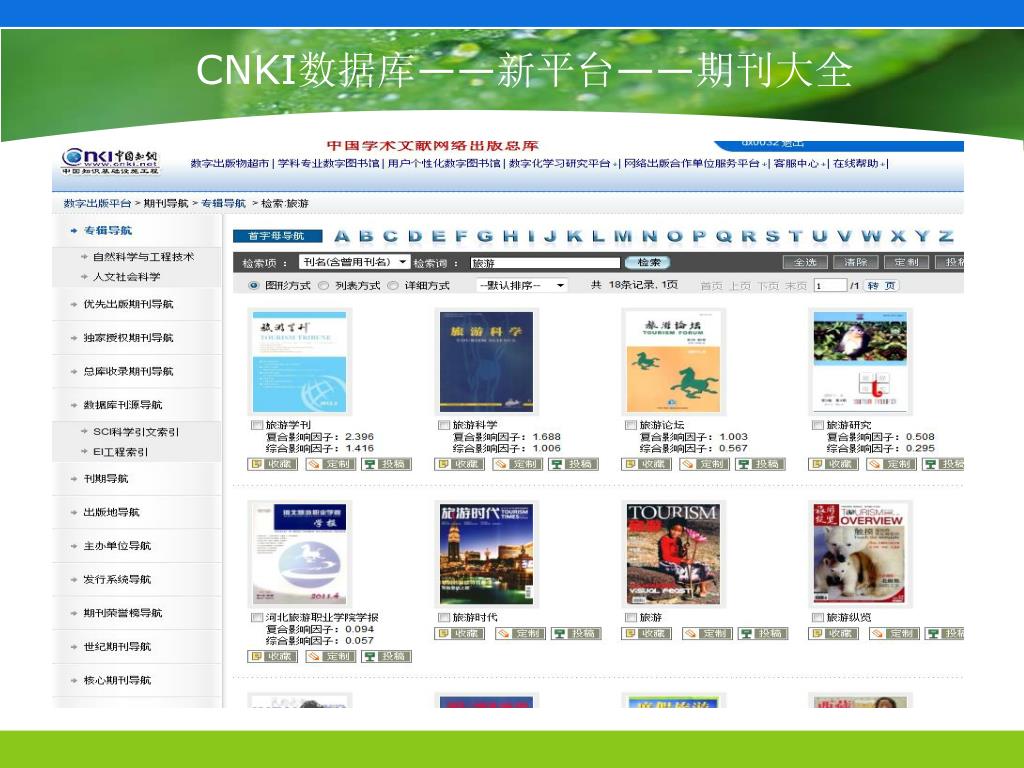This screenshot has width=1024, height=768.
Task: Click the 检索 search button
Action: [648, 263]
